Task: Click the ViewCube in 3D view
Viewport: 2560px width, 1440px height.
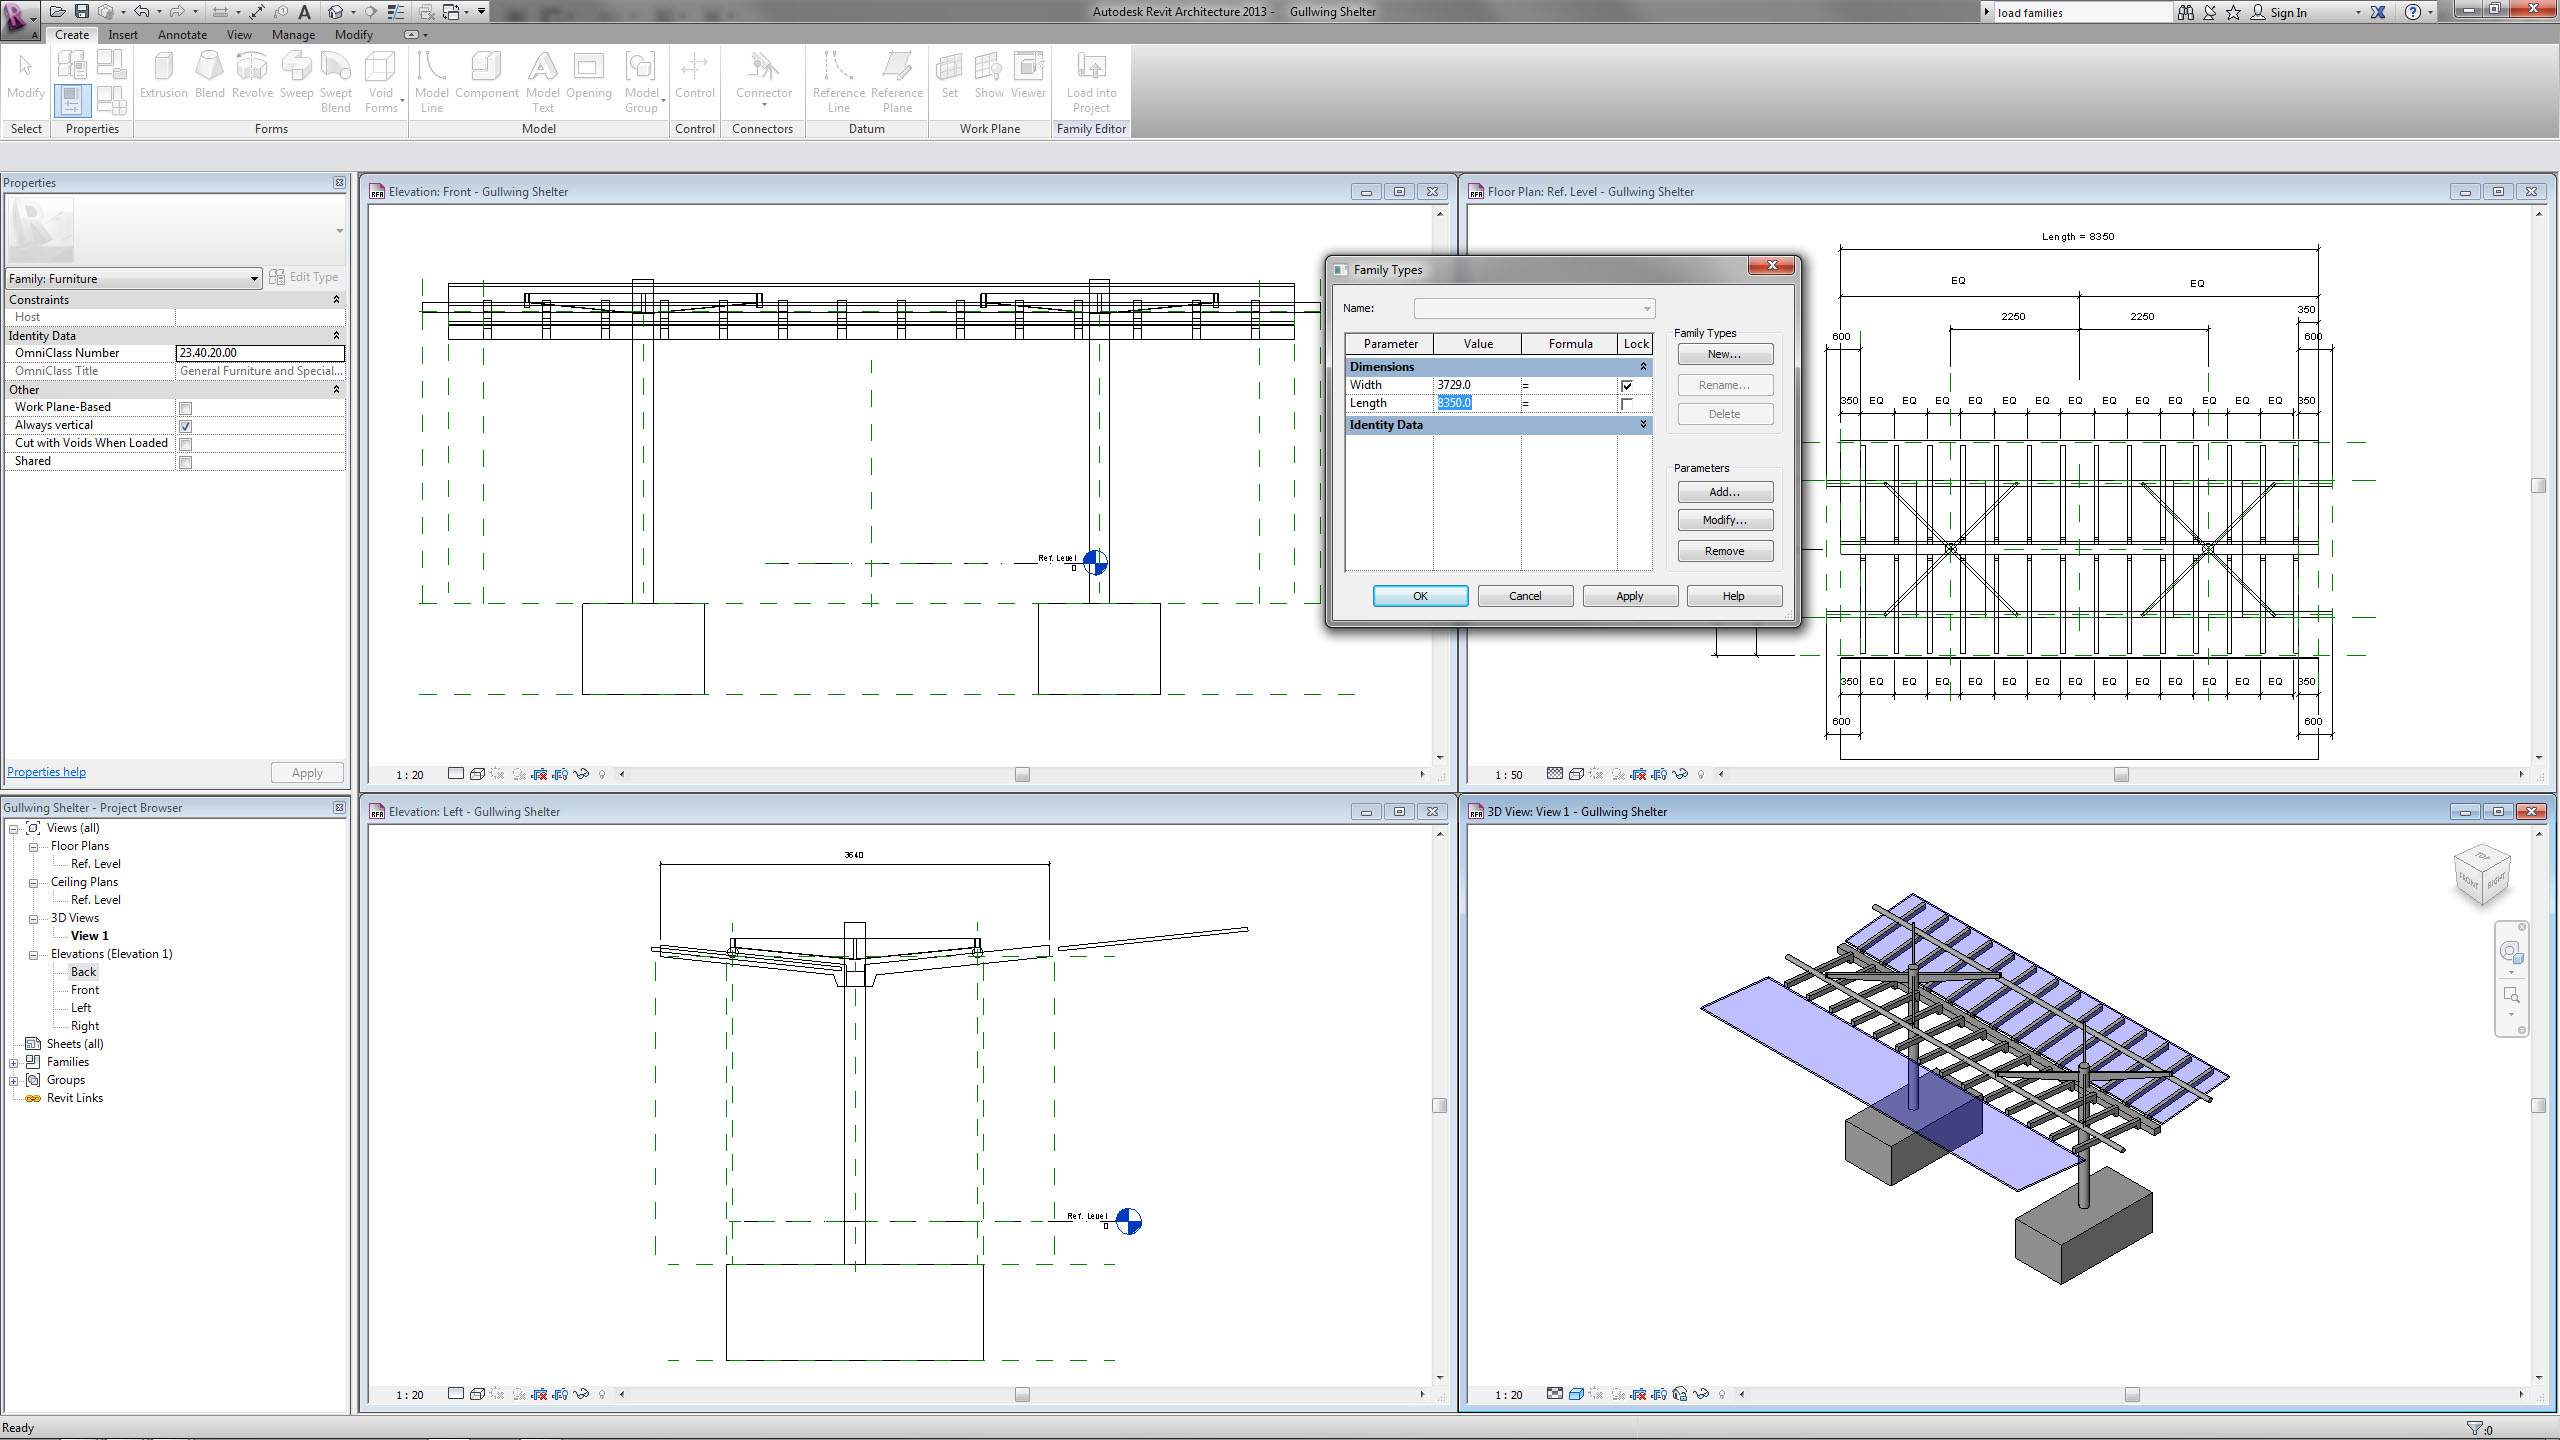Action: pos(2482,875)
